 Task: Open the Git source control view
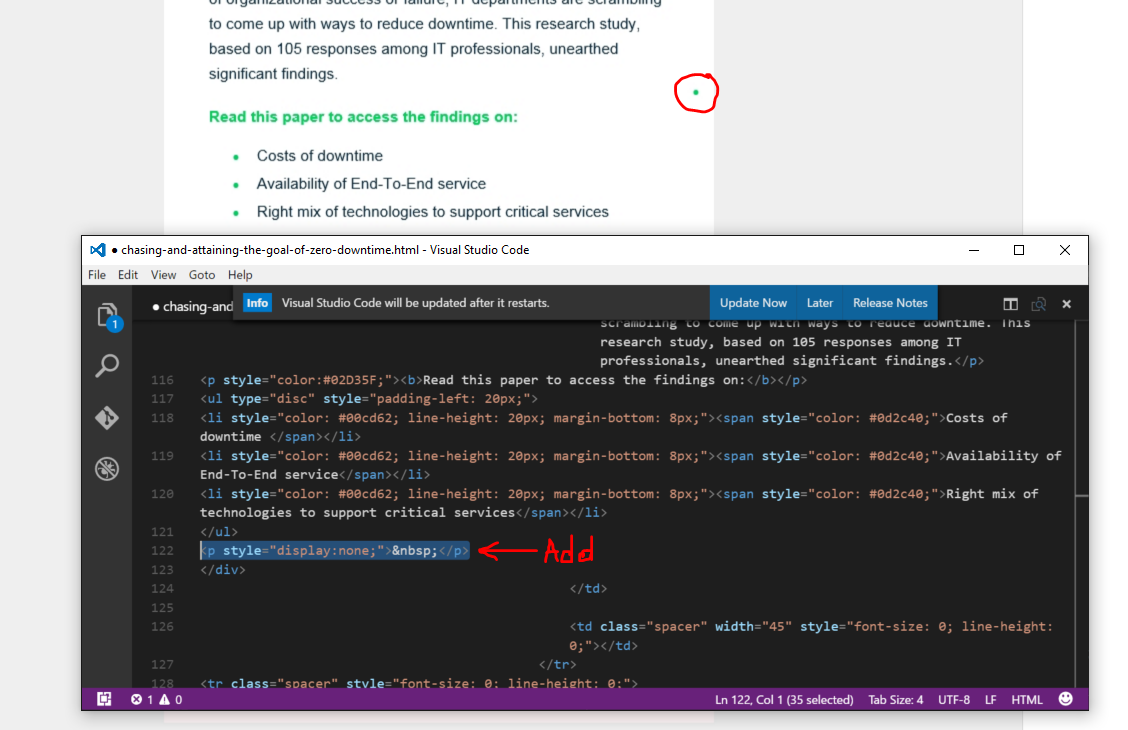click(107, 417)
